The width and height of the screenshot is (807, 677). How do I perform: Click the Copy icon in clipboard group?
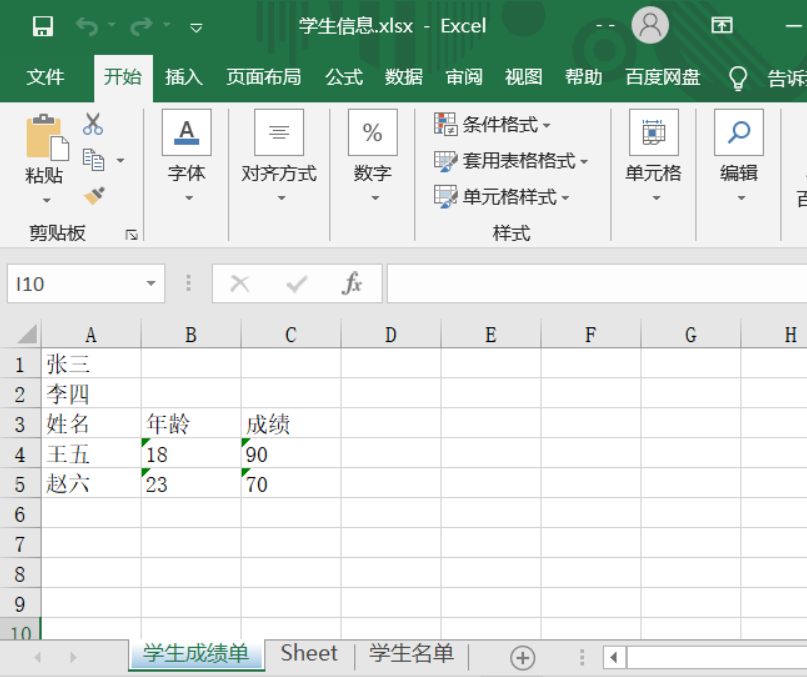pyautogui.click(x=94, y=160)
